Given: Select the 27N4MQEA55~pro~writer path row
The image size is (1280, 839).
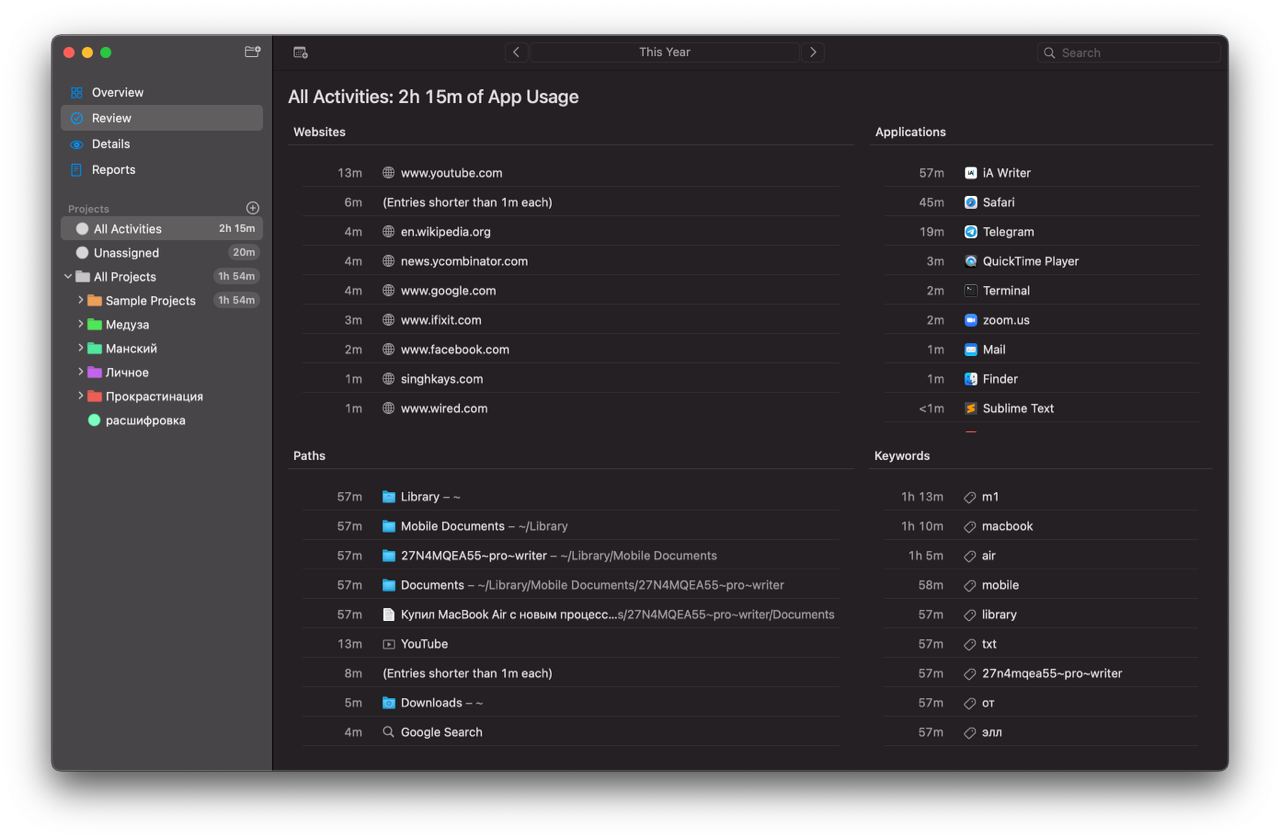Looking at the screenshot, I should click(571, 555).
